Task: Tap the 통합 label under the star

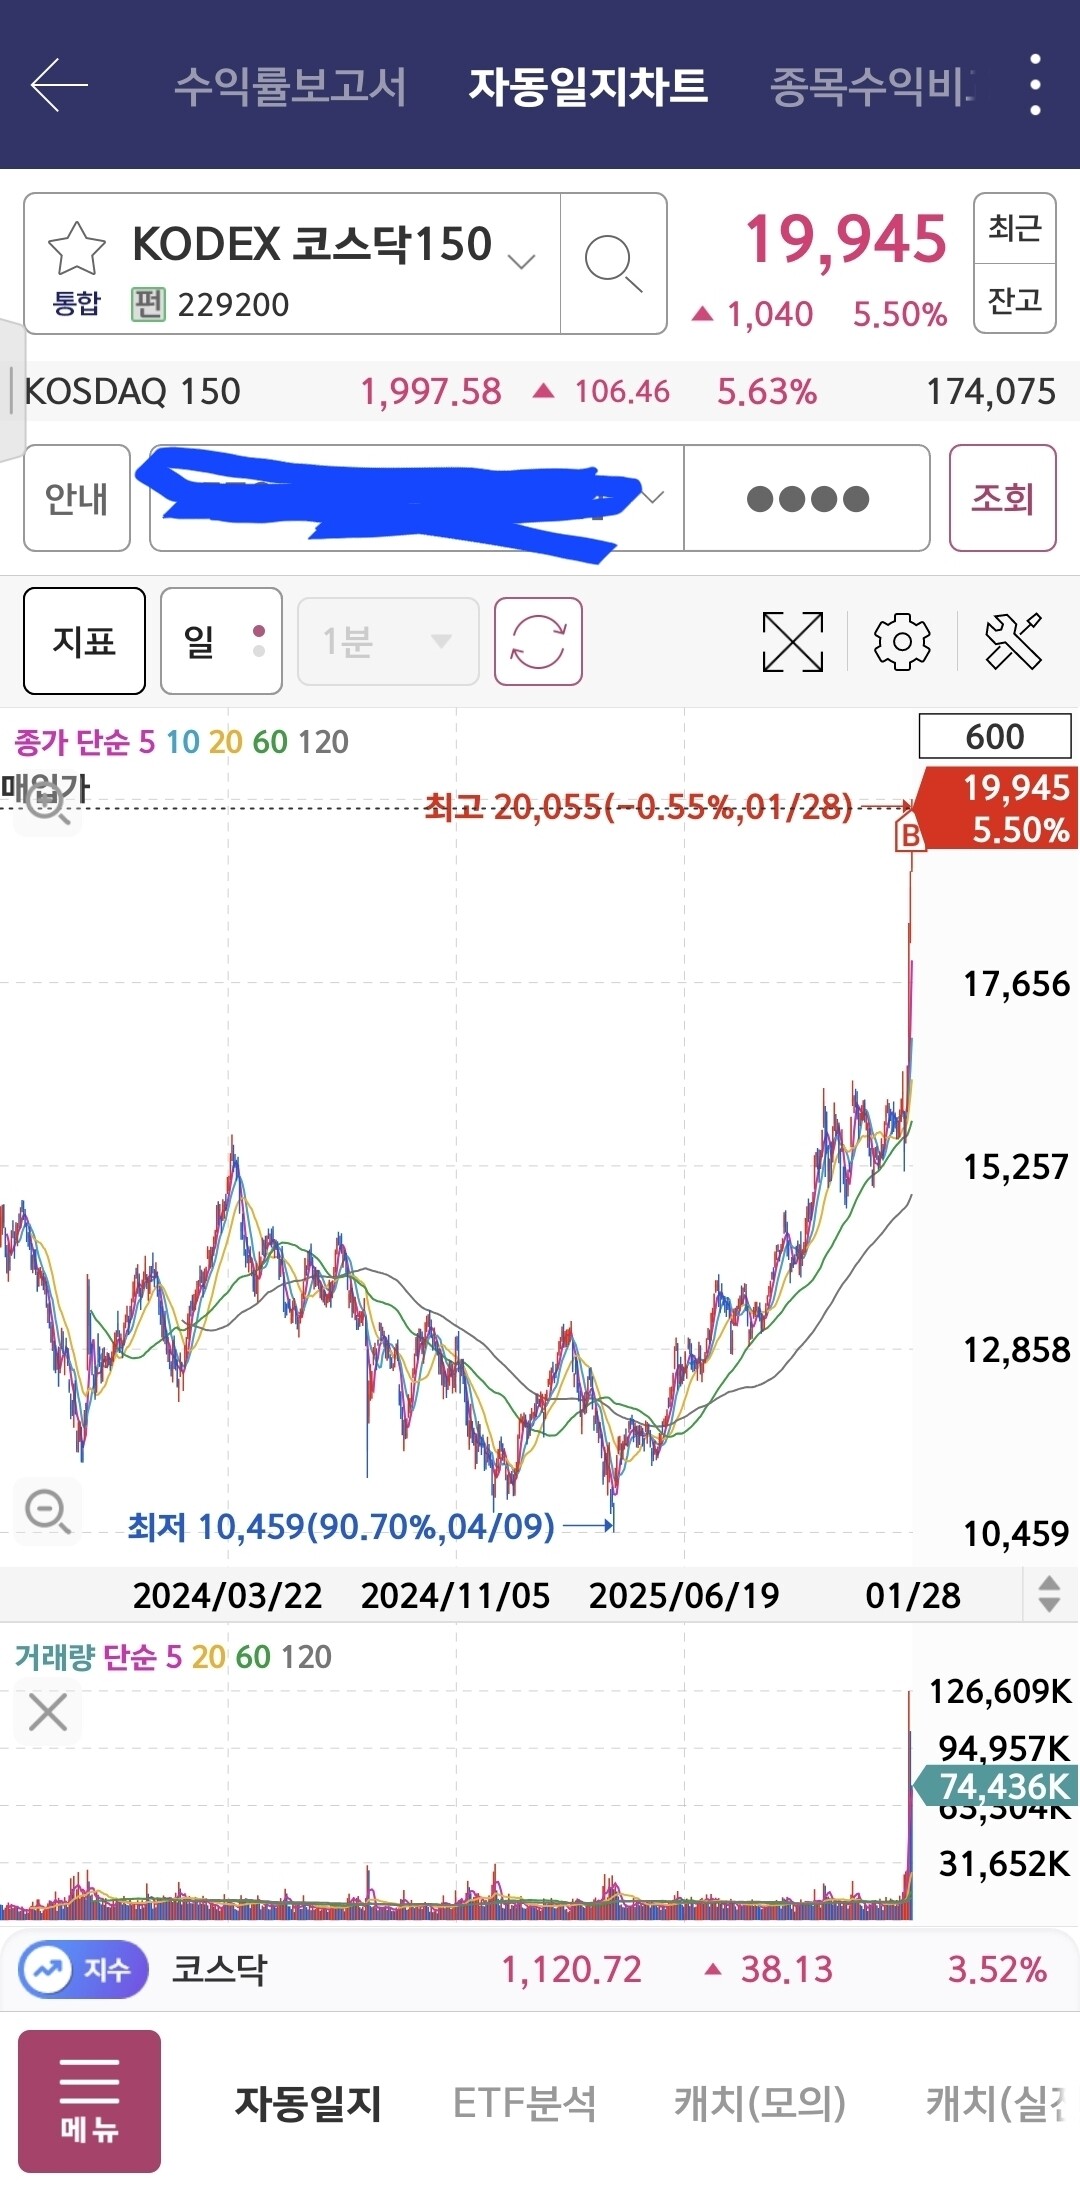Action: pyautogui.click(x=76, y=304)
